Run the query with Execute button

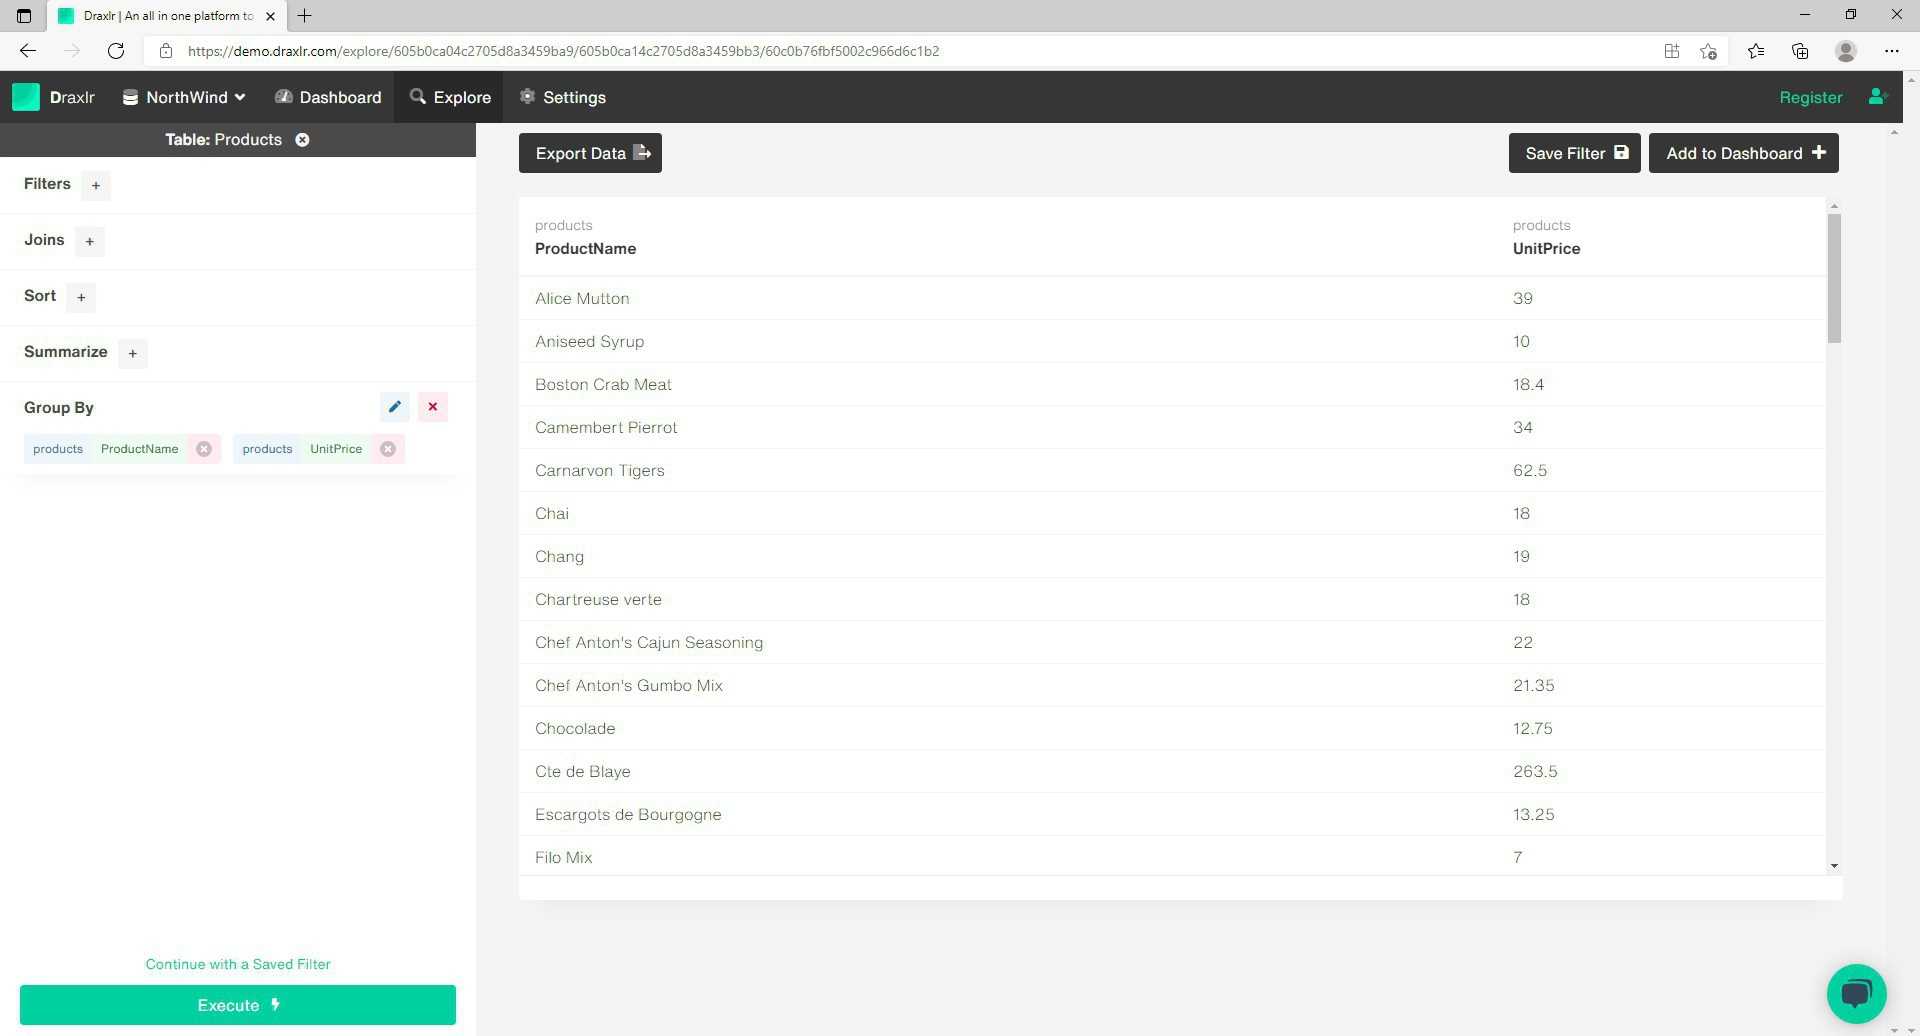click(238, 1005)
